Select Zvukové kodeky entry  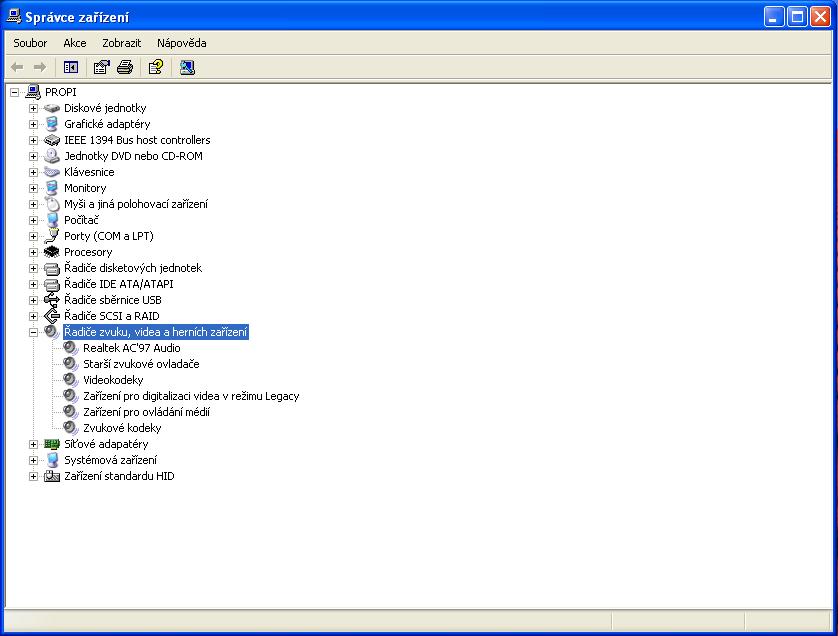pos(122,428)
